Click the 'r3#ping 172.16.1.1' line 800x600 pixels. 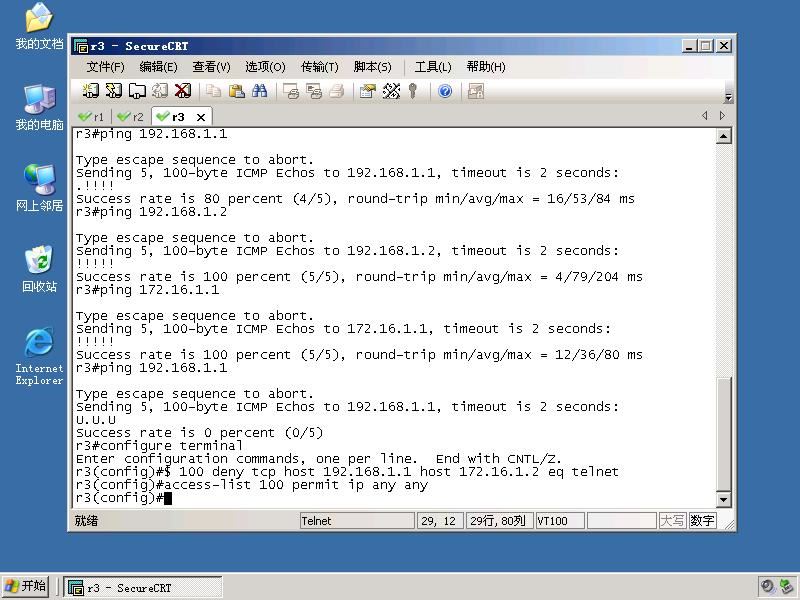(147, 290)
